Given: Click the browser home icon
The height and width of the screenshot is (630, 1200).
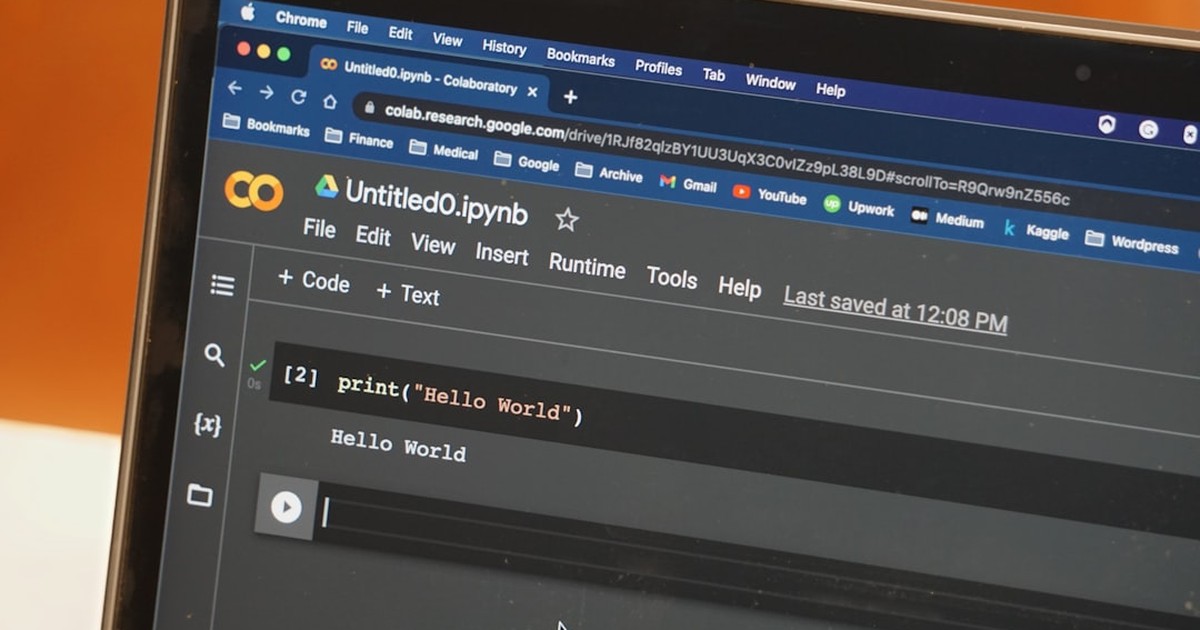Looking at the screenshot, I should click(330, 100).
